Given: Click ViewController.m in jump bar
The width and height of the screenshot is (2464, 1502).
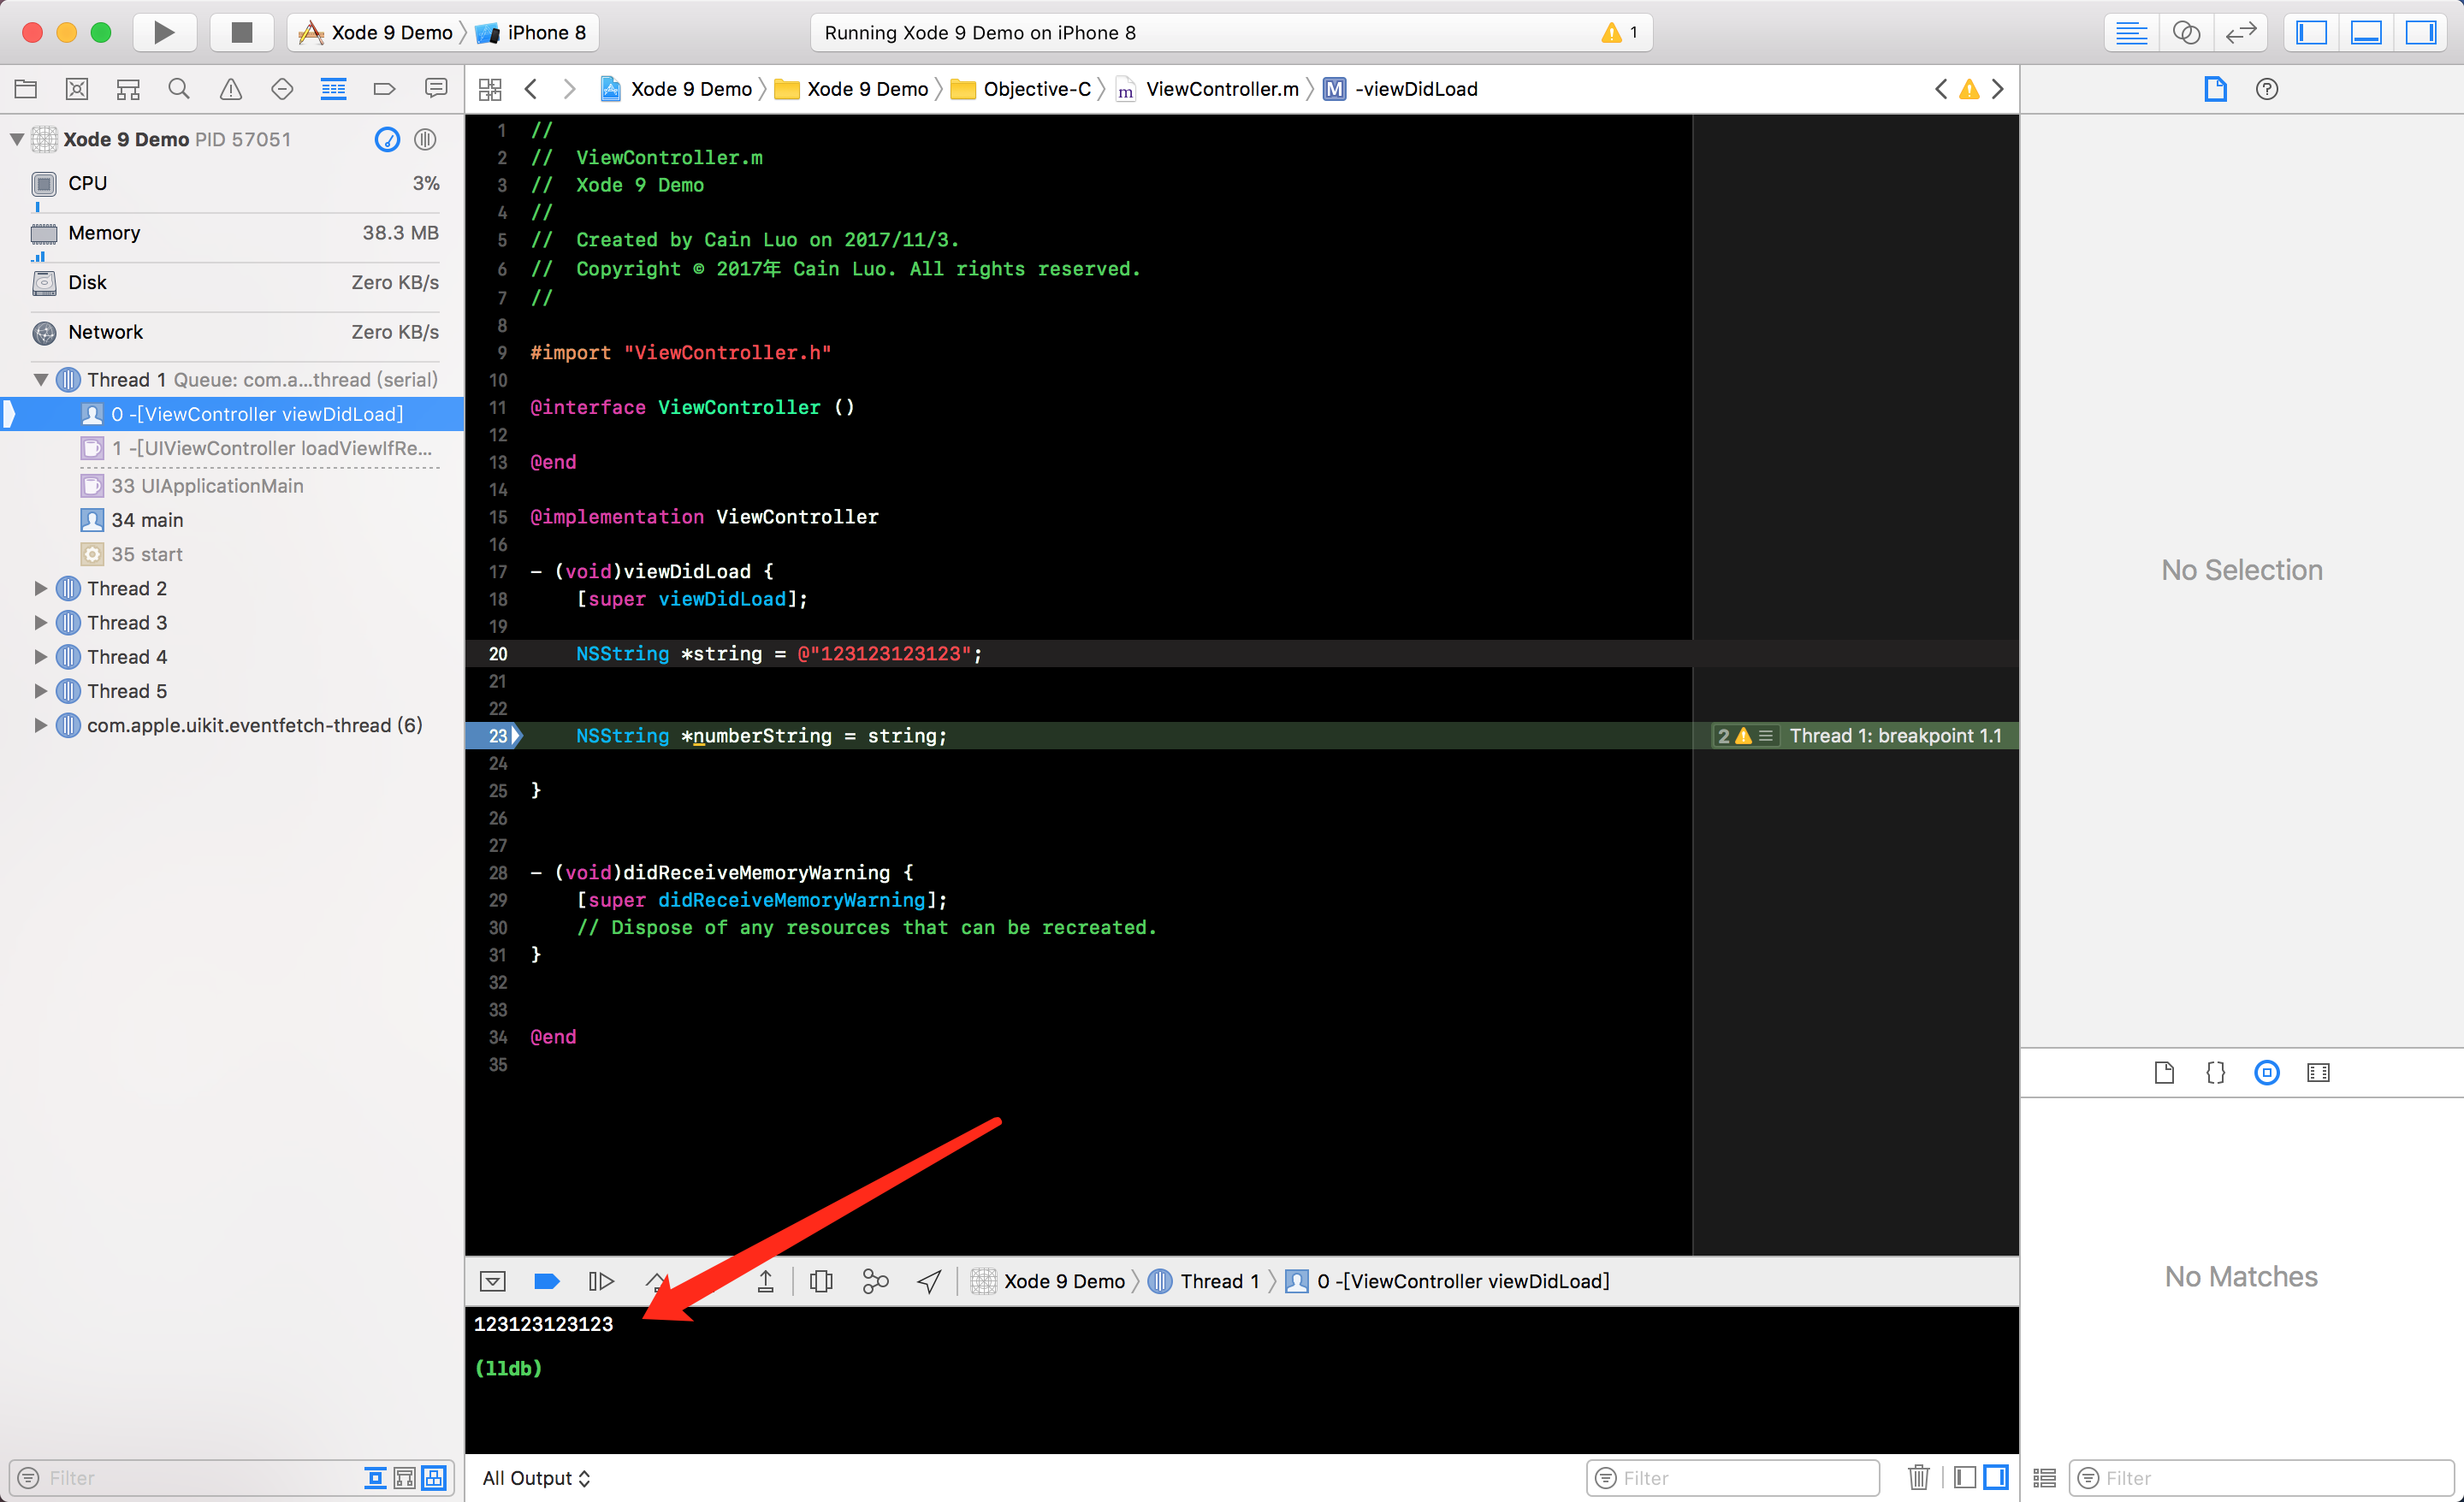Looking at the screenshot, I should [x=1221, y=89].
